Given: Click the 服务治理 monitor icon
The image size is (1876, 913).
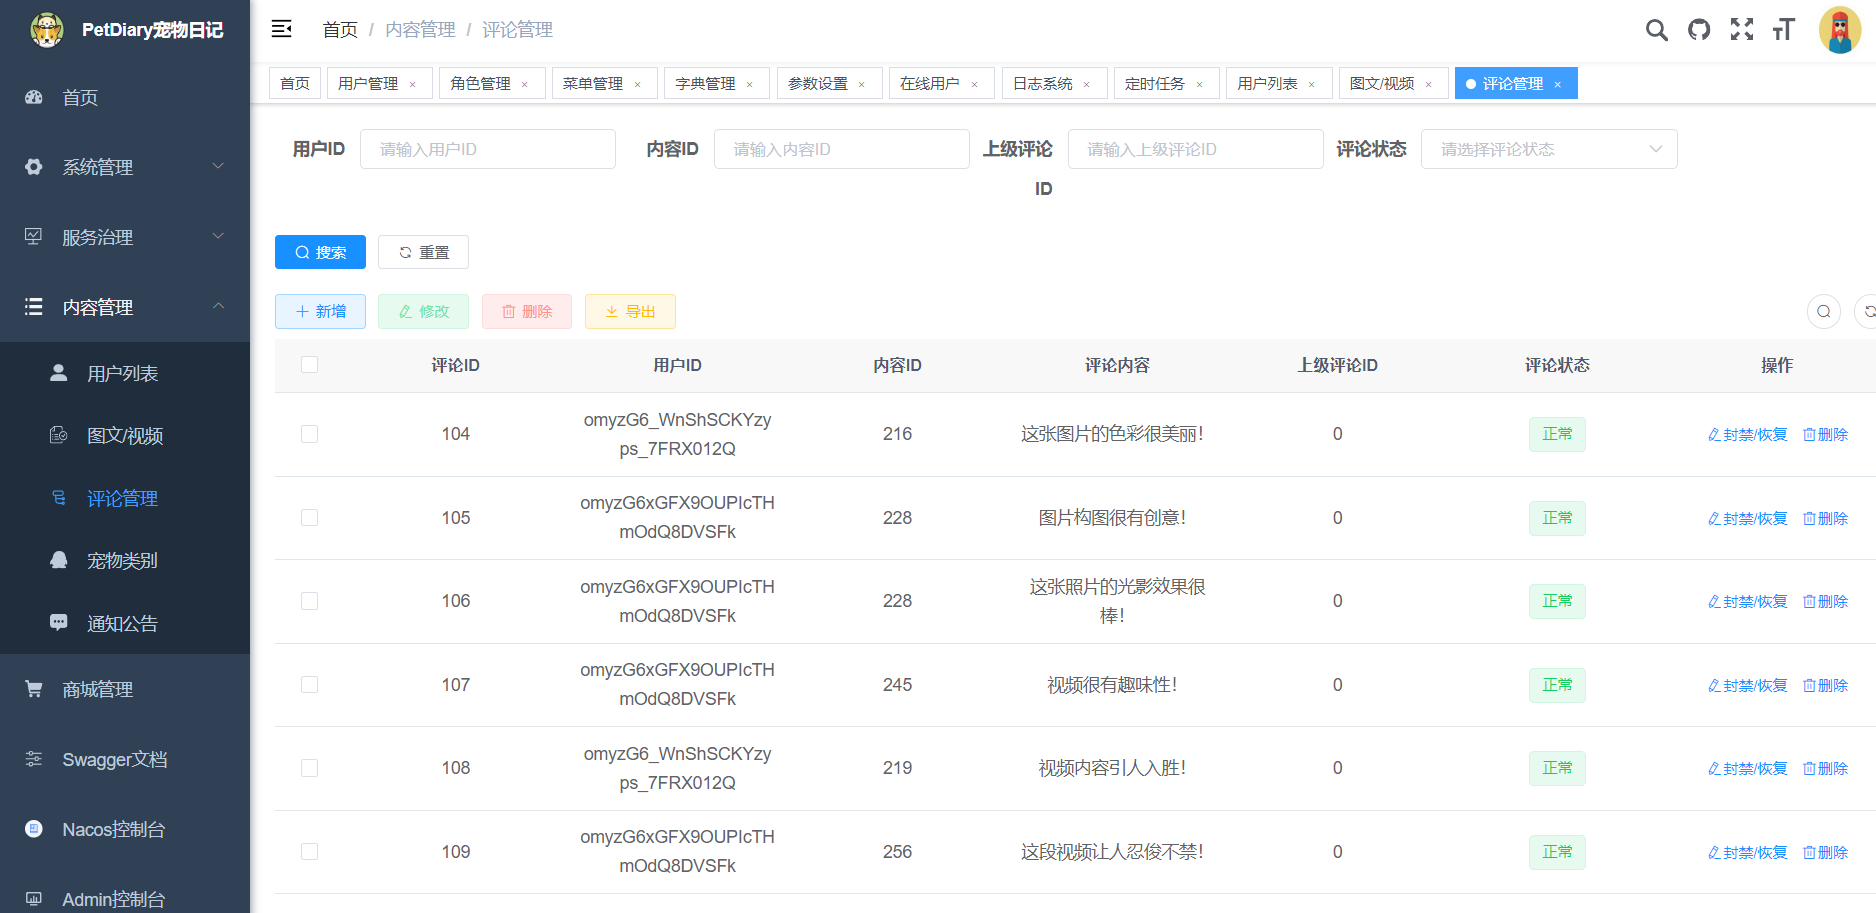Looking at the screenshot, I should [x=34, y=237].
